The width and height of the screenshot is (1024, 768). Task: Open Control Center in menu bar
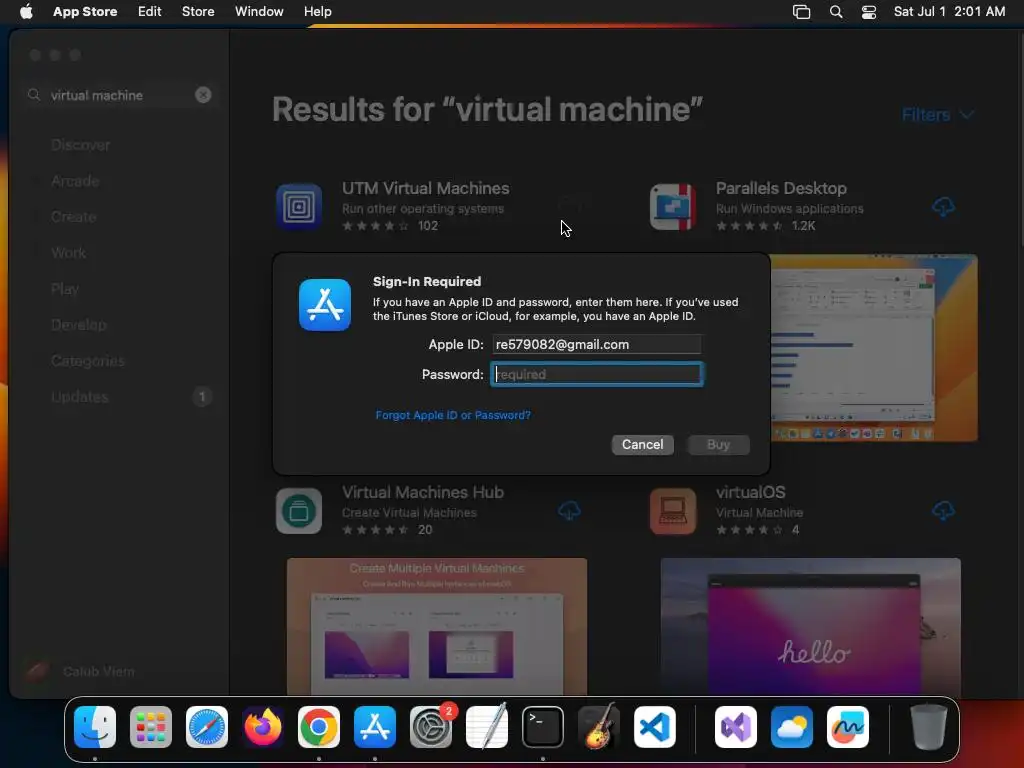click(869, 12)
